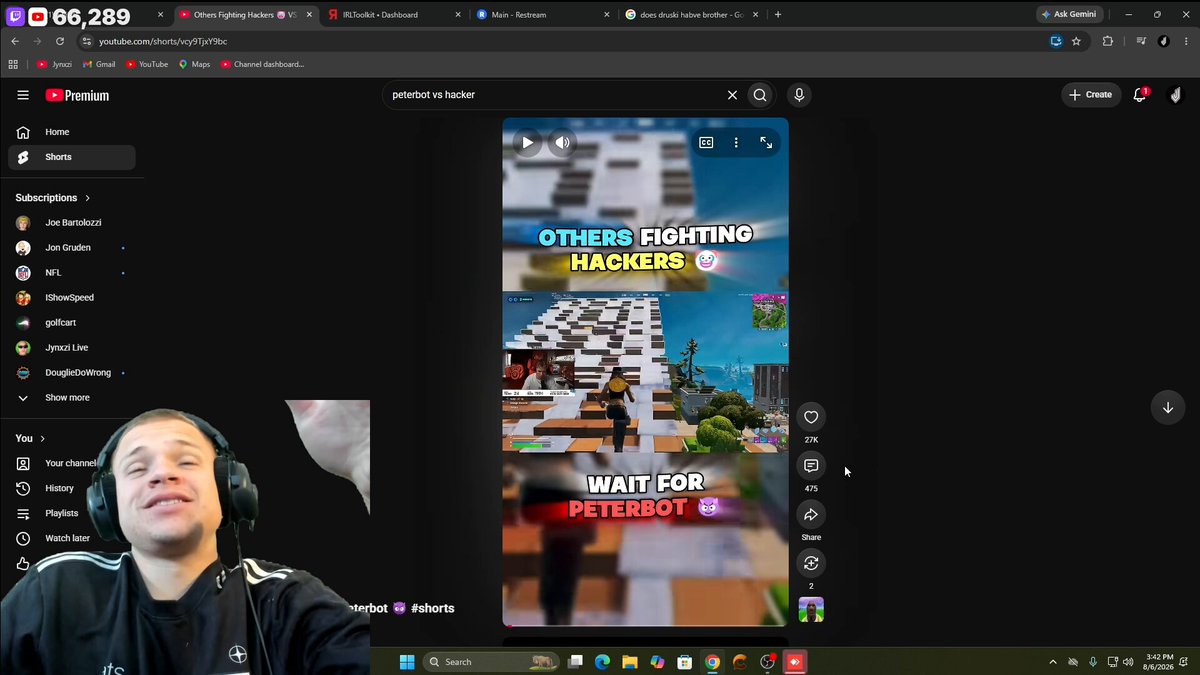Image resolution: width=1200 pixels, height=675 pixels.
Task: Go to Home in sidebar
Action: click(x=72, y=132)
